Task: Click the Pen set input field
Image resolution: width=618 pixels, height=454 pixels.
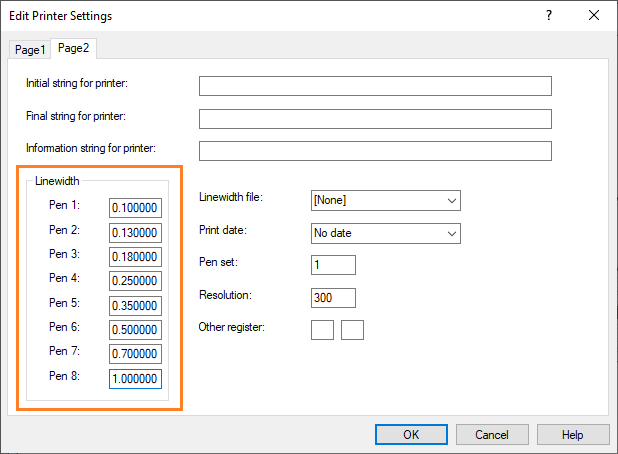Action: pos(333,265)
